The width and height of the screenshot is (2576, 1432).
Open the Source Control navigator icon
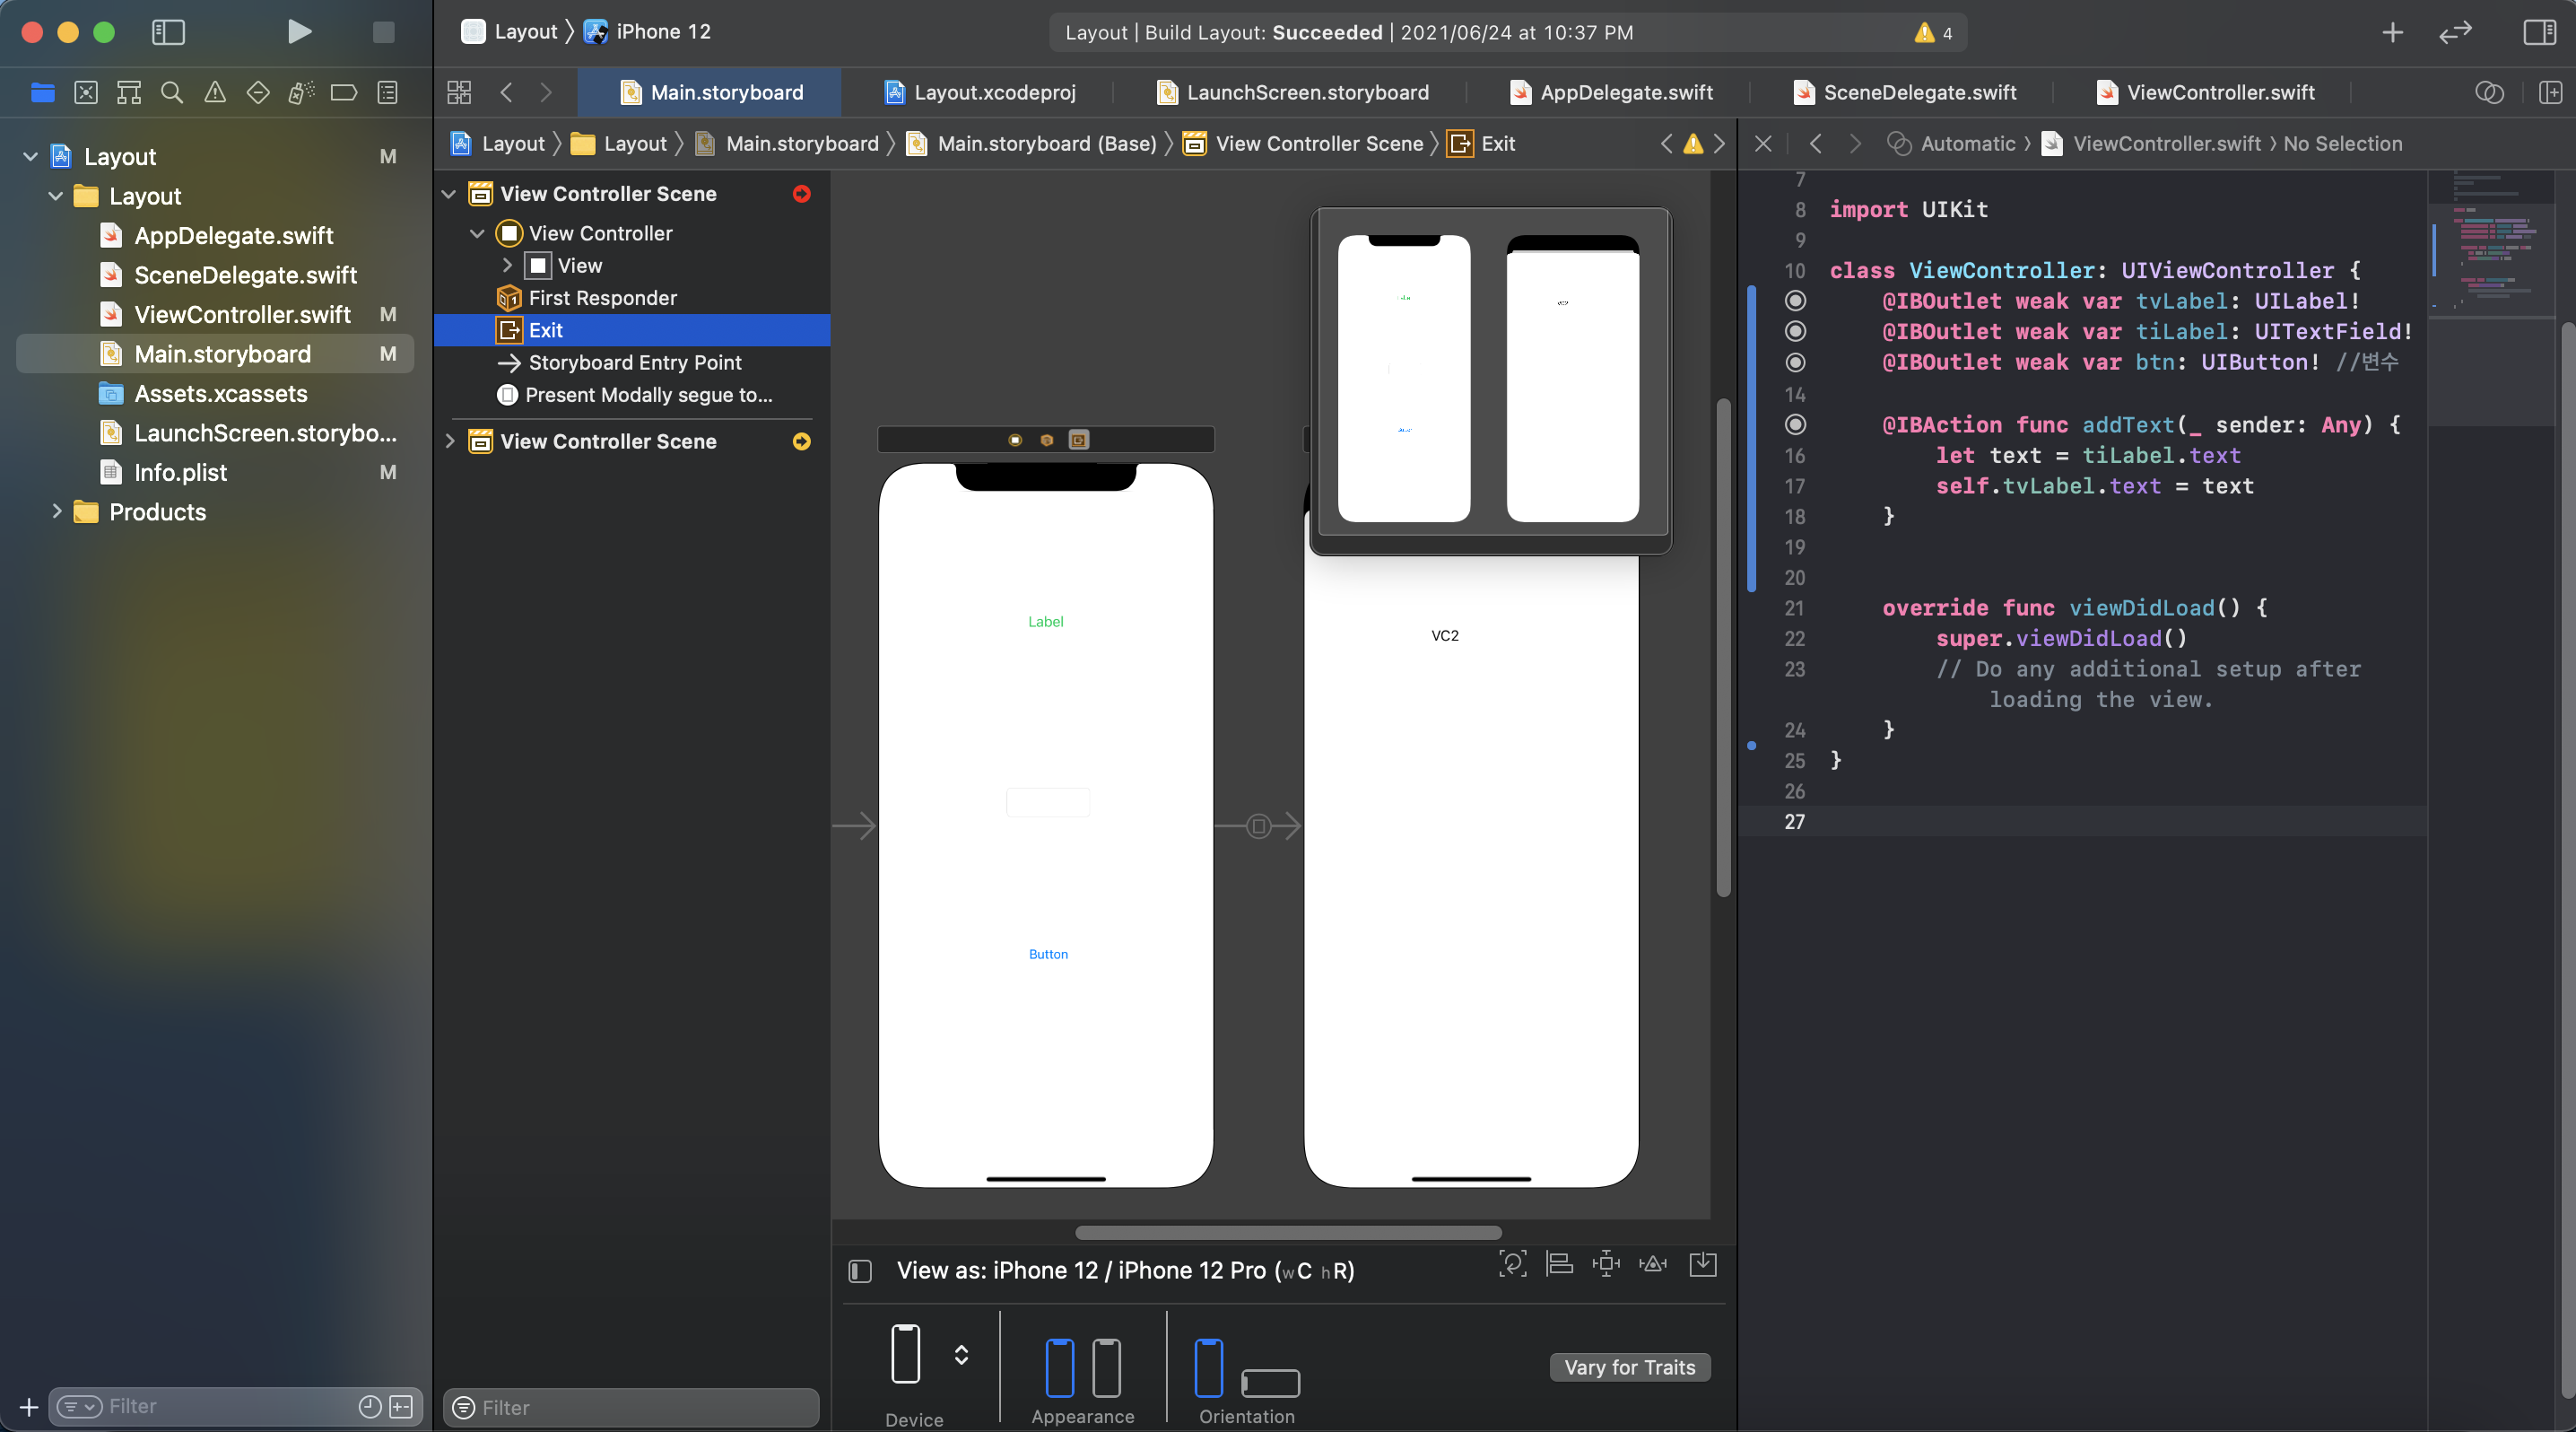pos(86,93)
